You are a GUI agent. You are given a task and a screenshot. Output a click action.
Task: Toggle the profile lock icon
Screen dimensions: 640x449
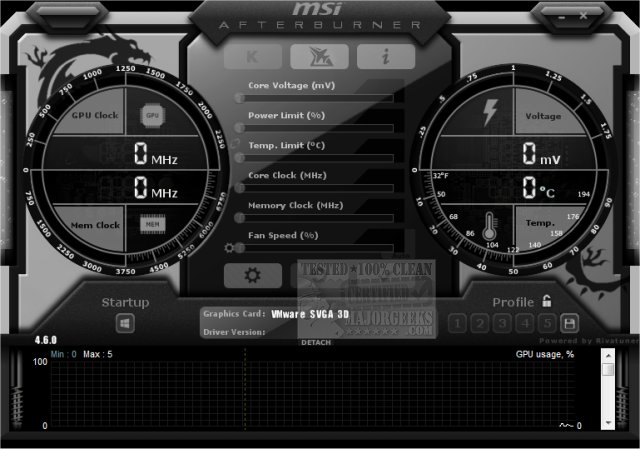pos(547,301)
